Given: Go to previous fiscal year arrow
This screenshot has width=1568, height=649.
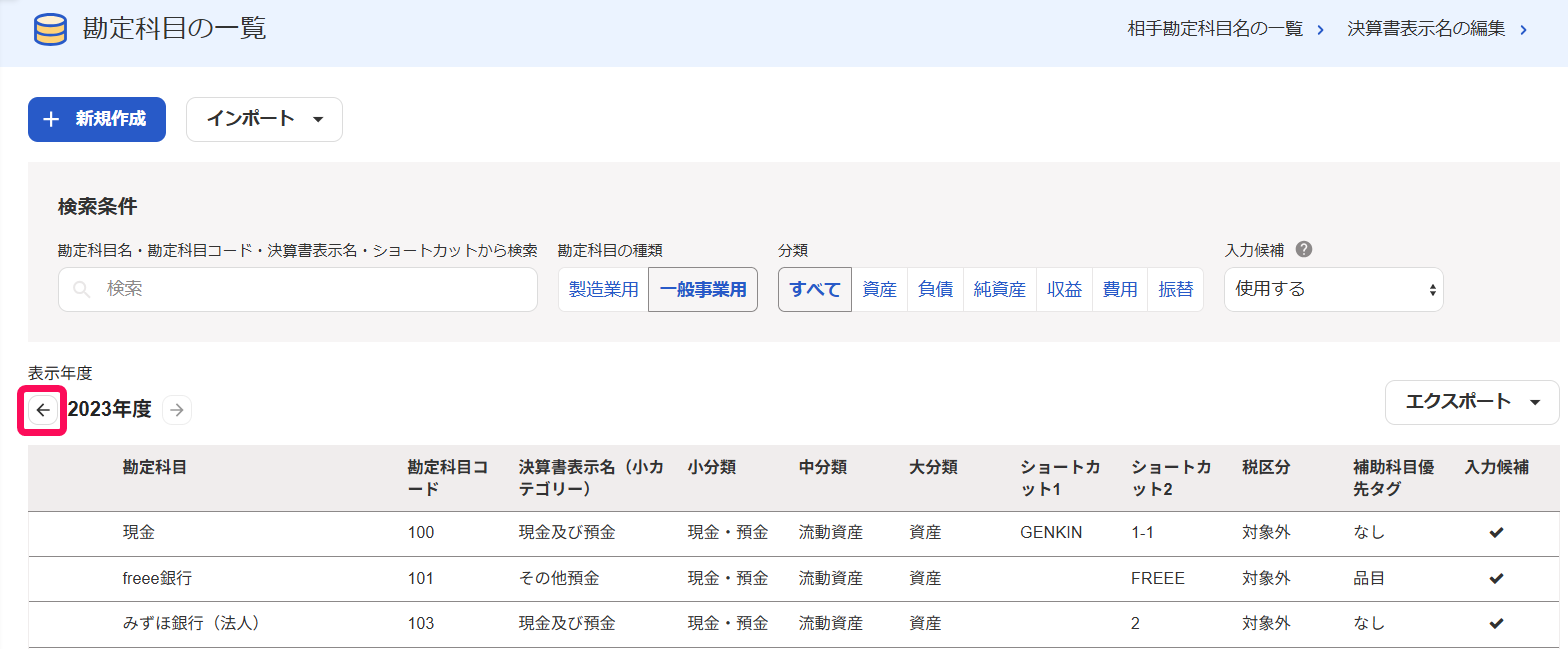Looking at the screenshot, I should tap(43, 410).
